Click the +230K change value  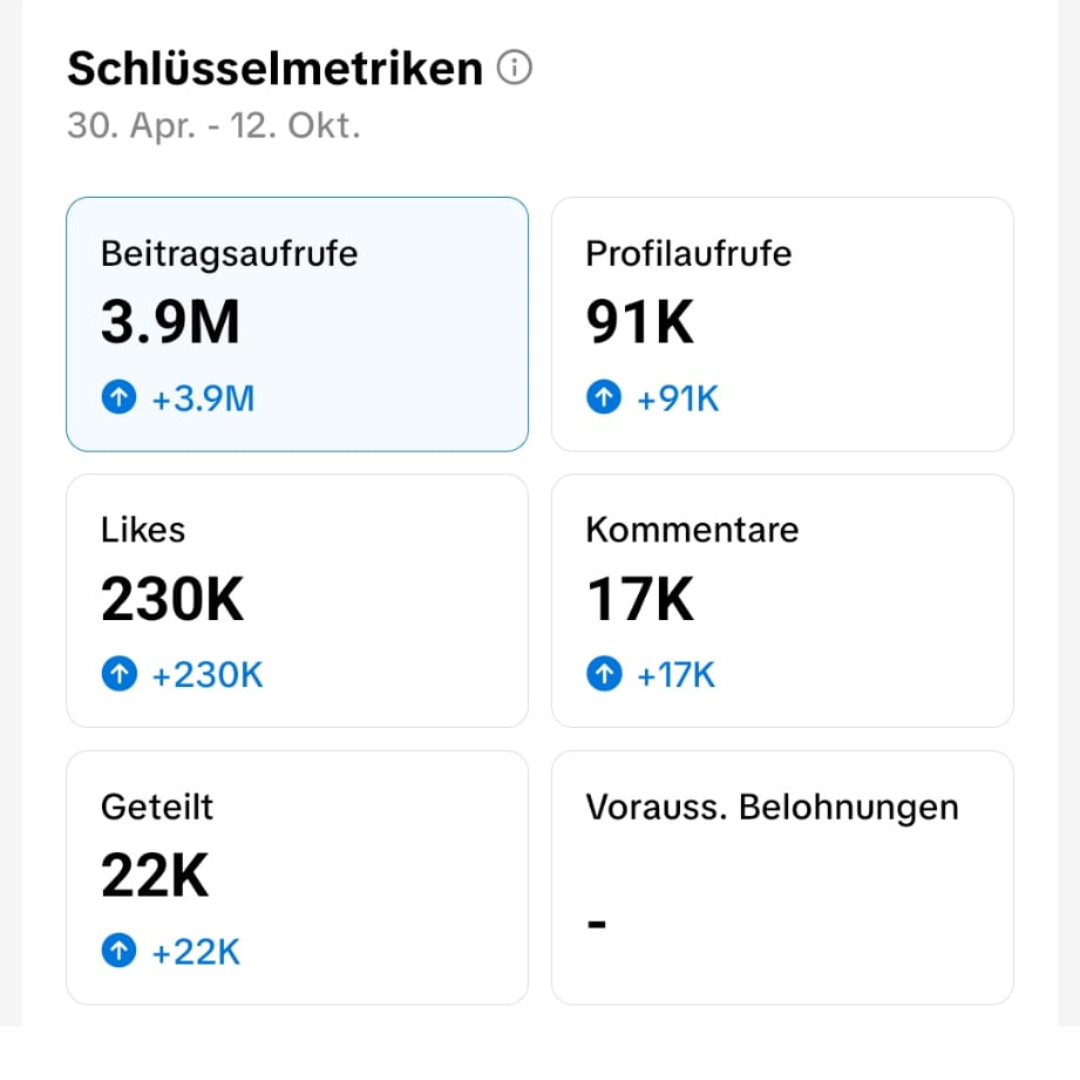pyautogui.click(x=207, y=676)
